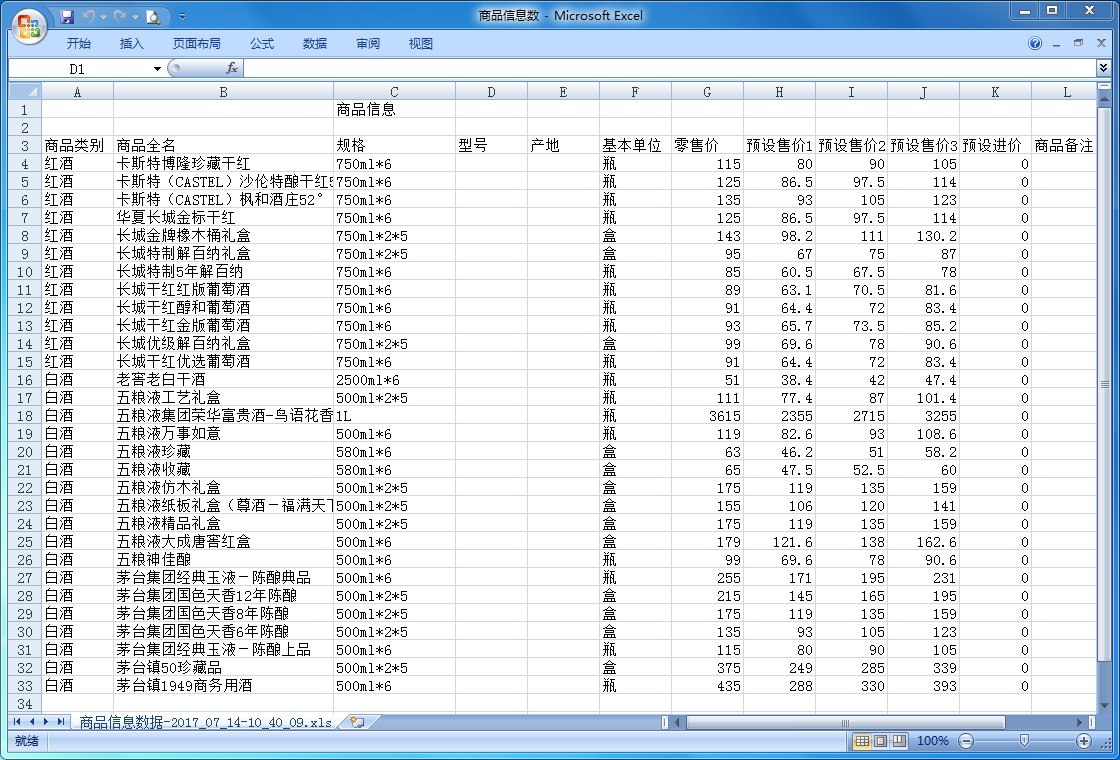This screenshot has width=1120, height=760.
Task: Expand the formula bar
Action: [1103, 68]
